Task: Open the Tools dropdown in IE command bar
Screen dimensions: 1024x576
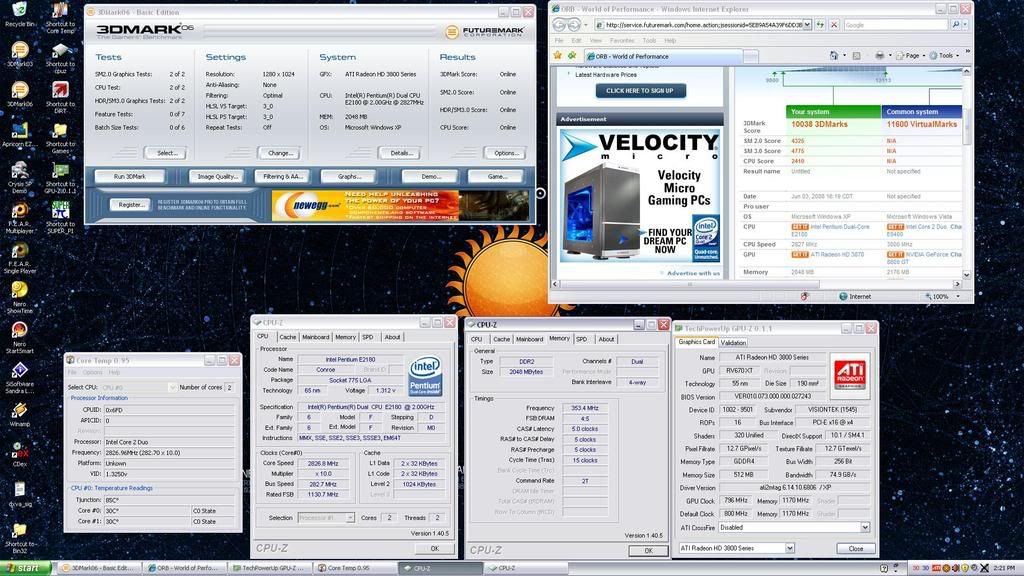Action: 944,56
